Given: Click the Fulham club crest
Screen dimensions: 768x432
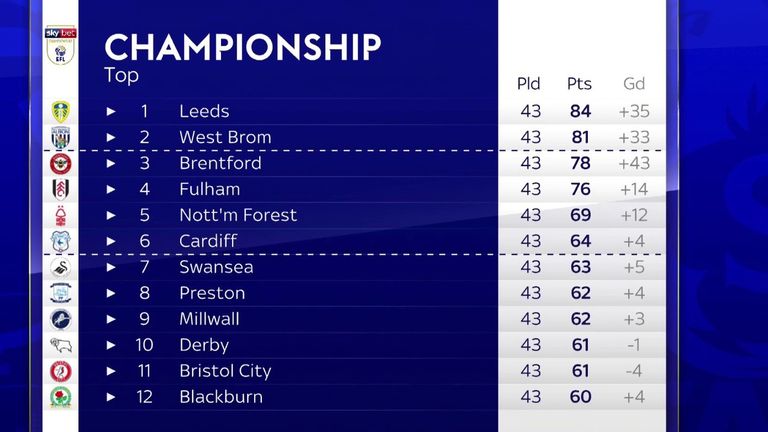Looking at the screenshot, I should pyautogui.click(x=61, y=190).
